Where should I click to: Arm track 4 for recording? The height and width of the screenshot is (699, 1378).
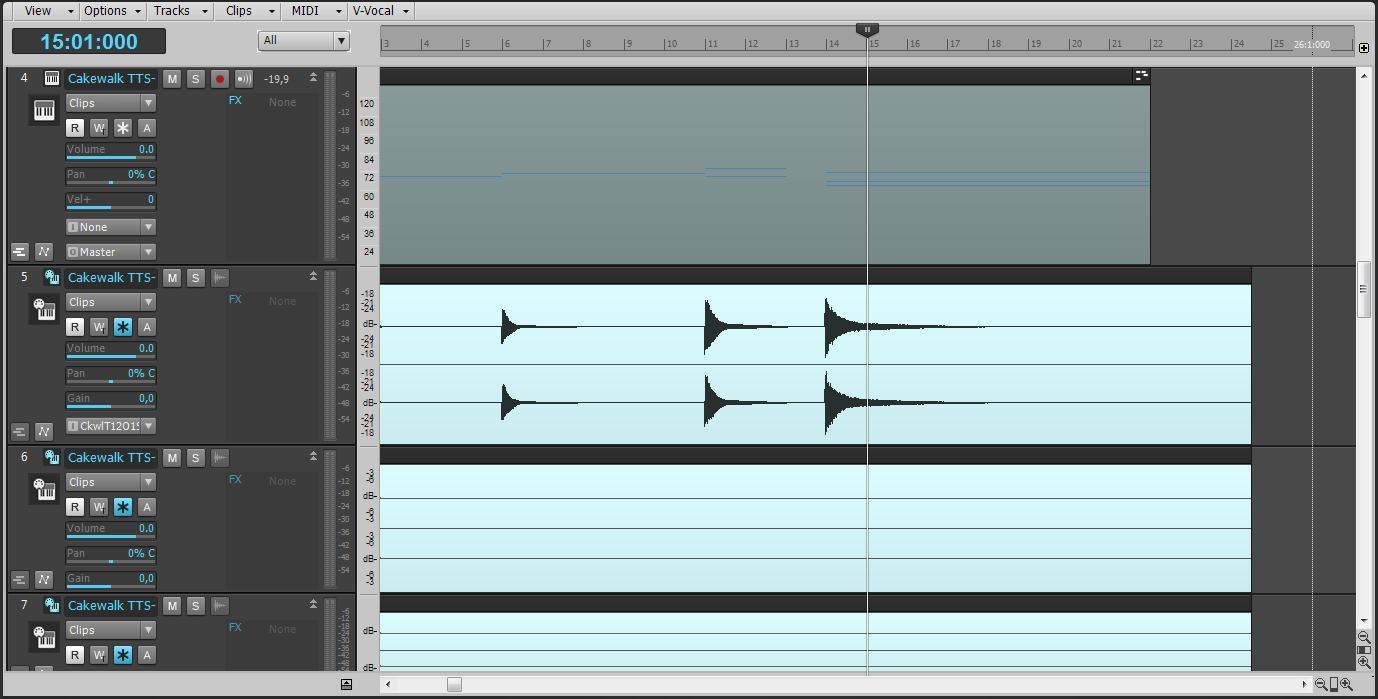click(x=220, y=79)
